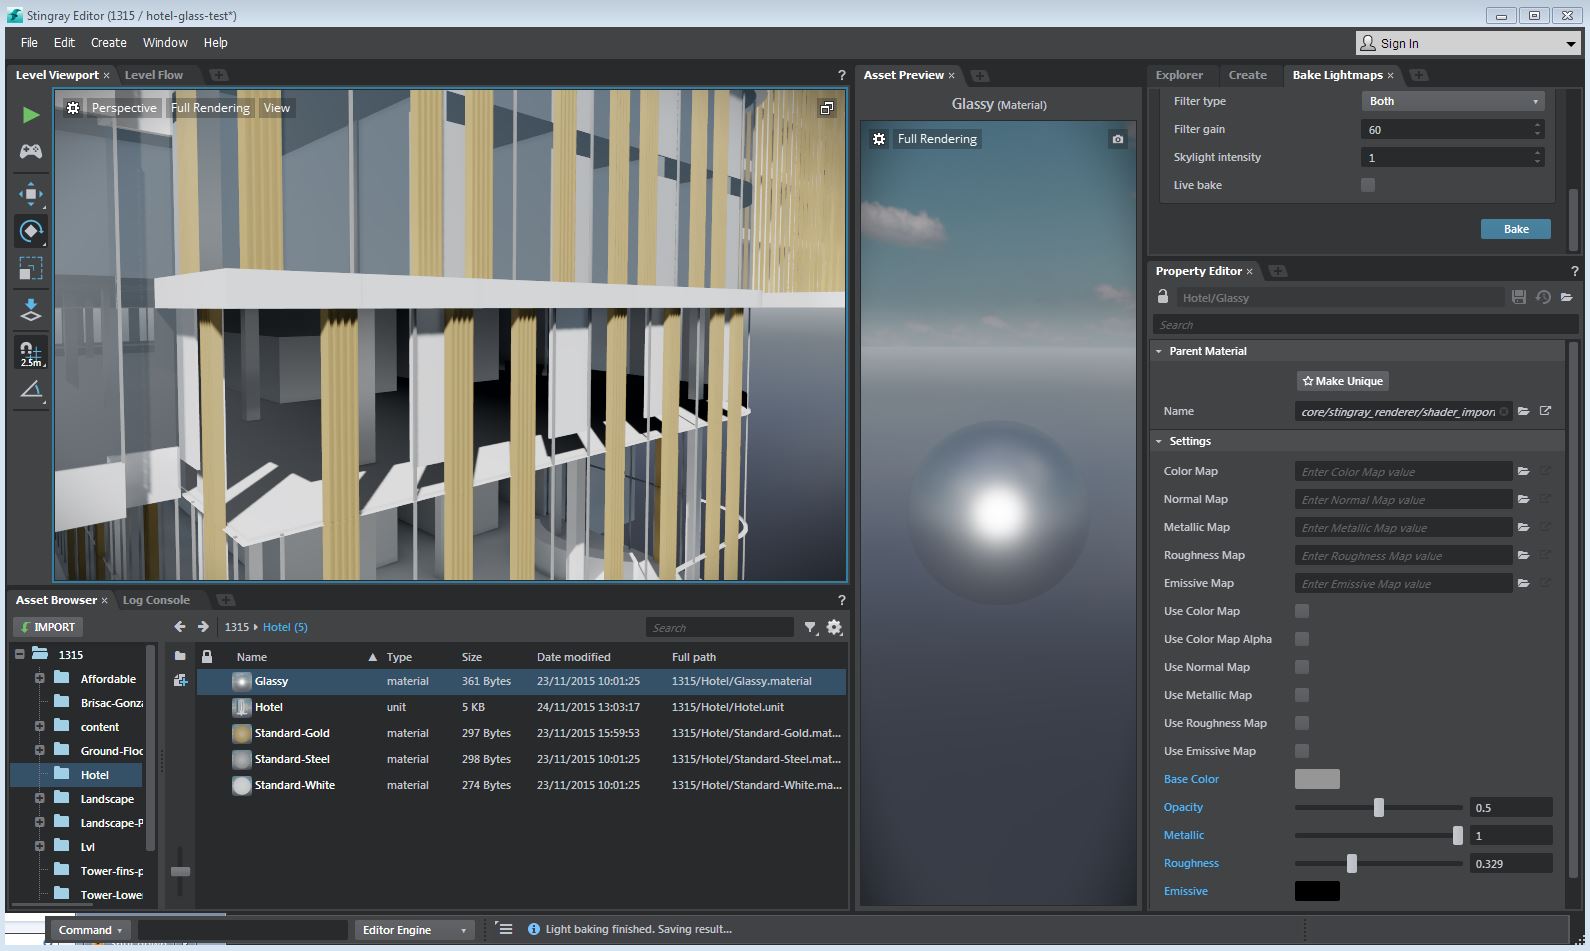Open the Filter type dropdown

1453,101
